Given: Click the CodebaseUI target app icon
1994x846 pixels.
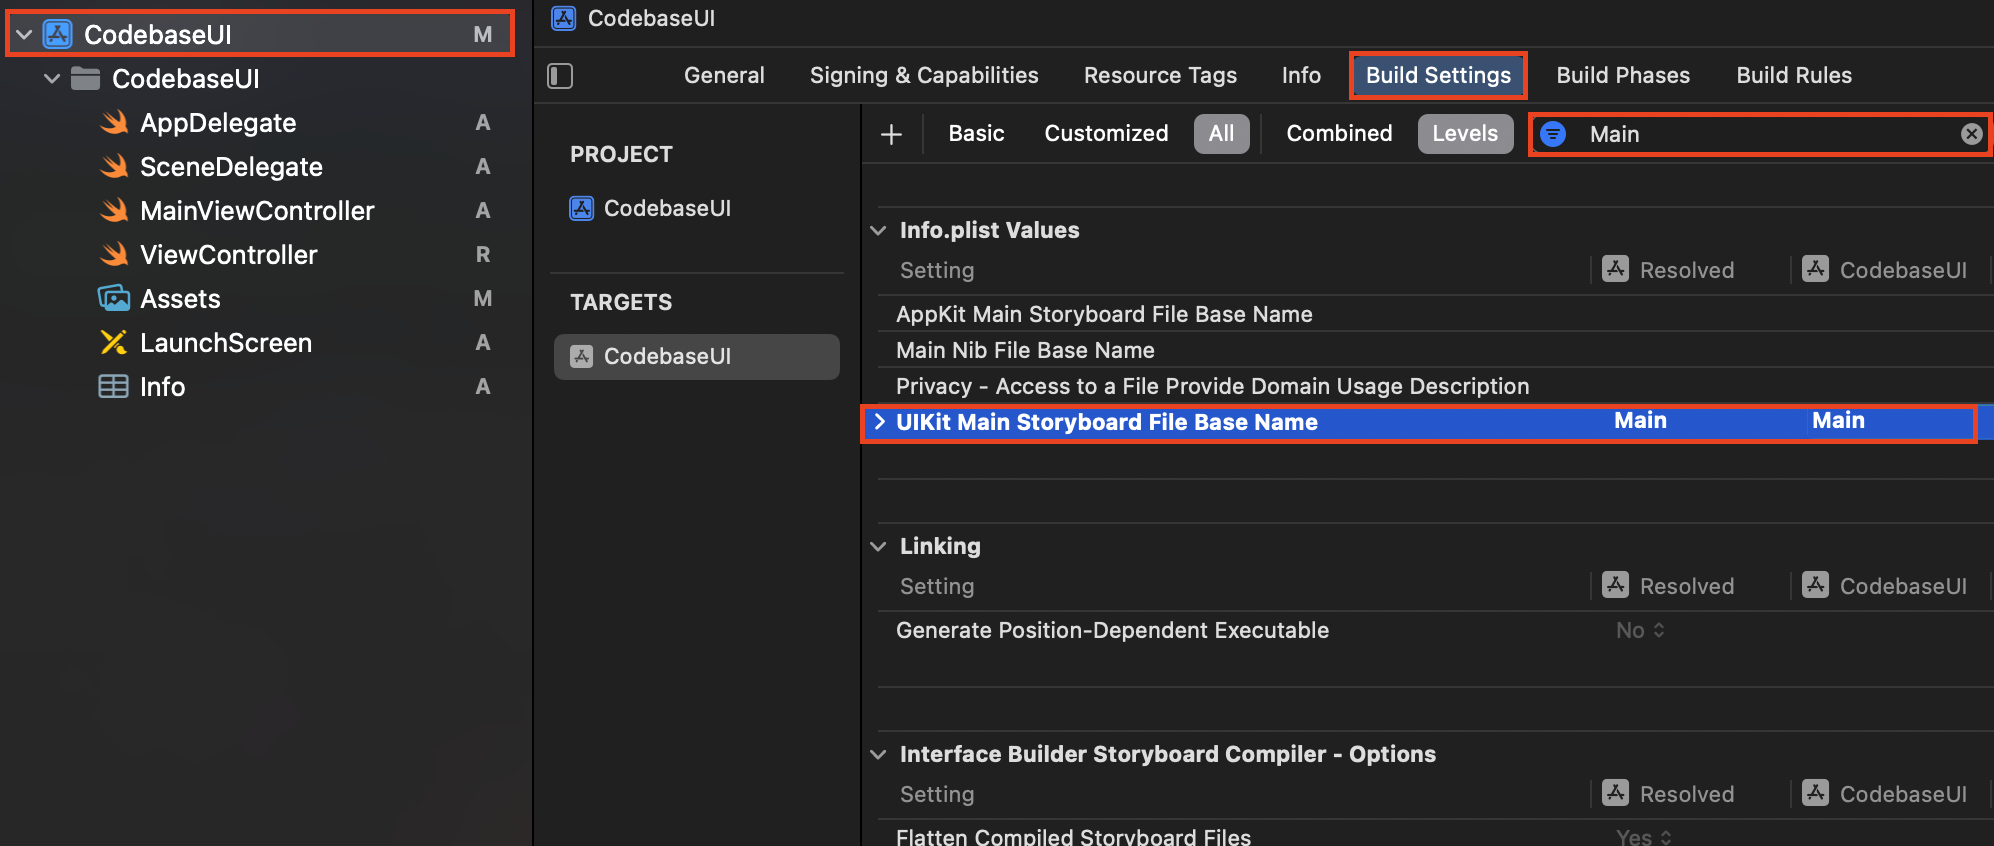Looking at the screenshot, I should [581, 356].
